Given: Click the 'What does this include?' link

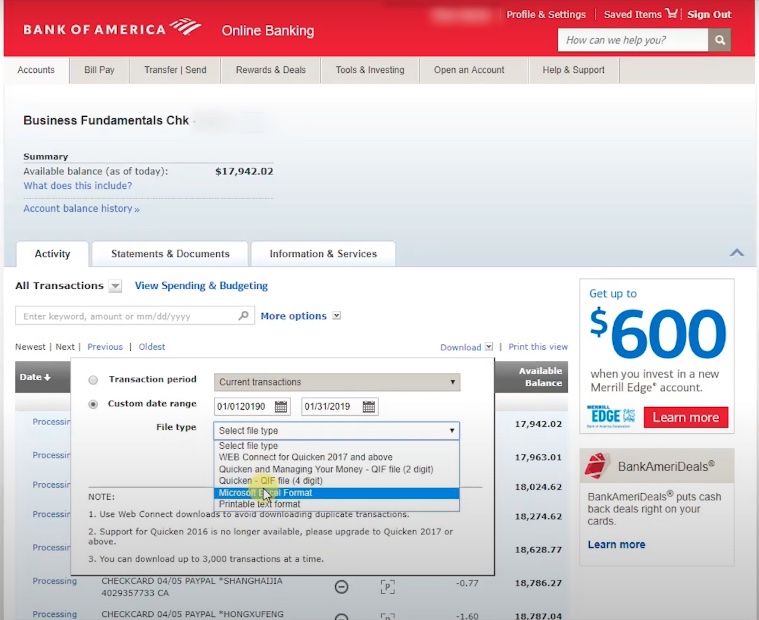Looking at the screenshot, I should [77, 185].
